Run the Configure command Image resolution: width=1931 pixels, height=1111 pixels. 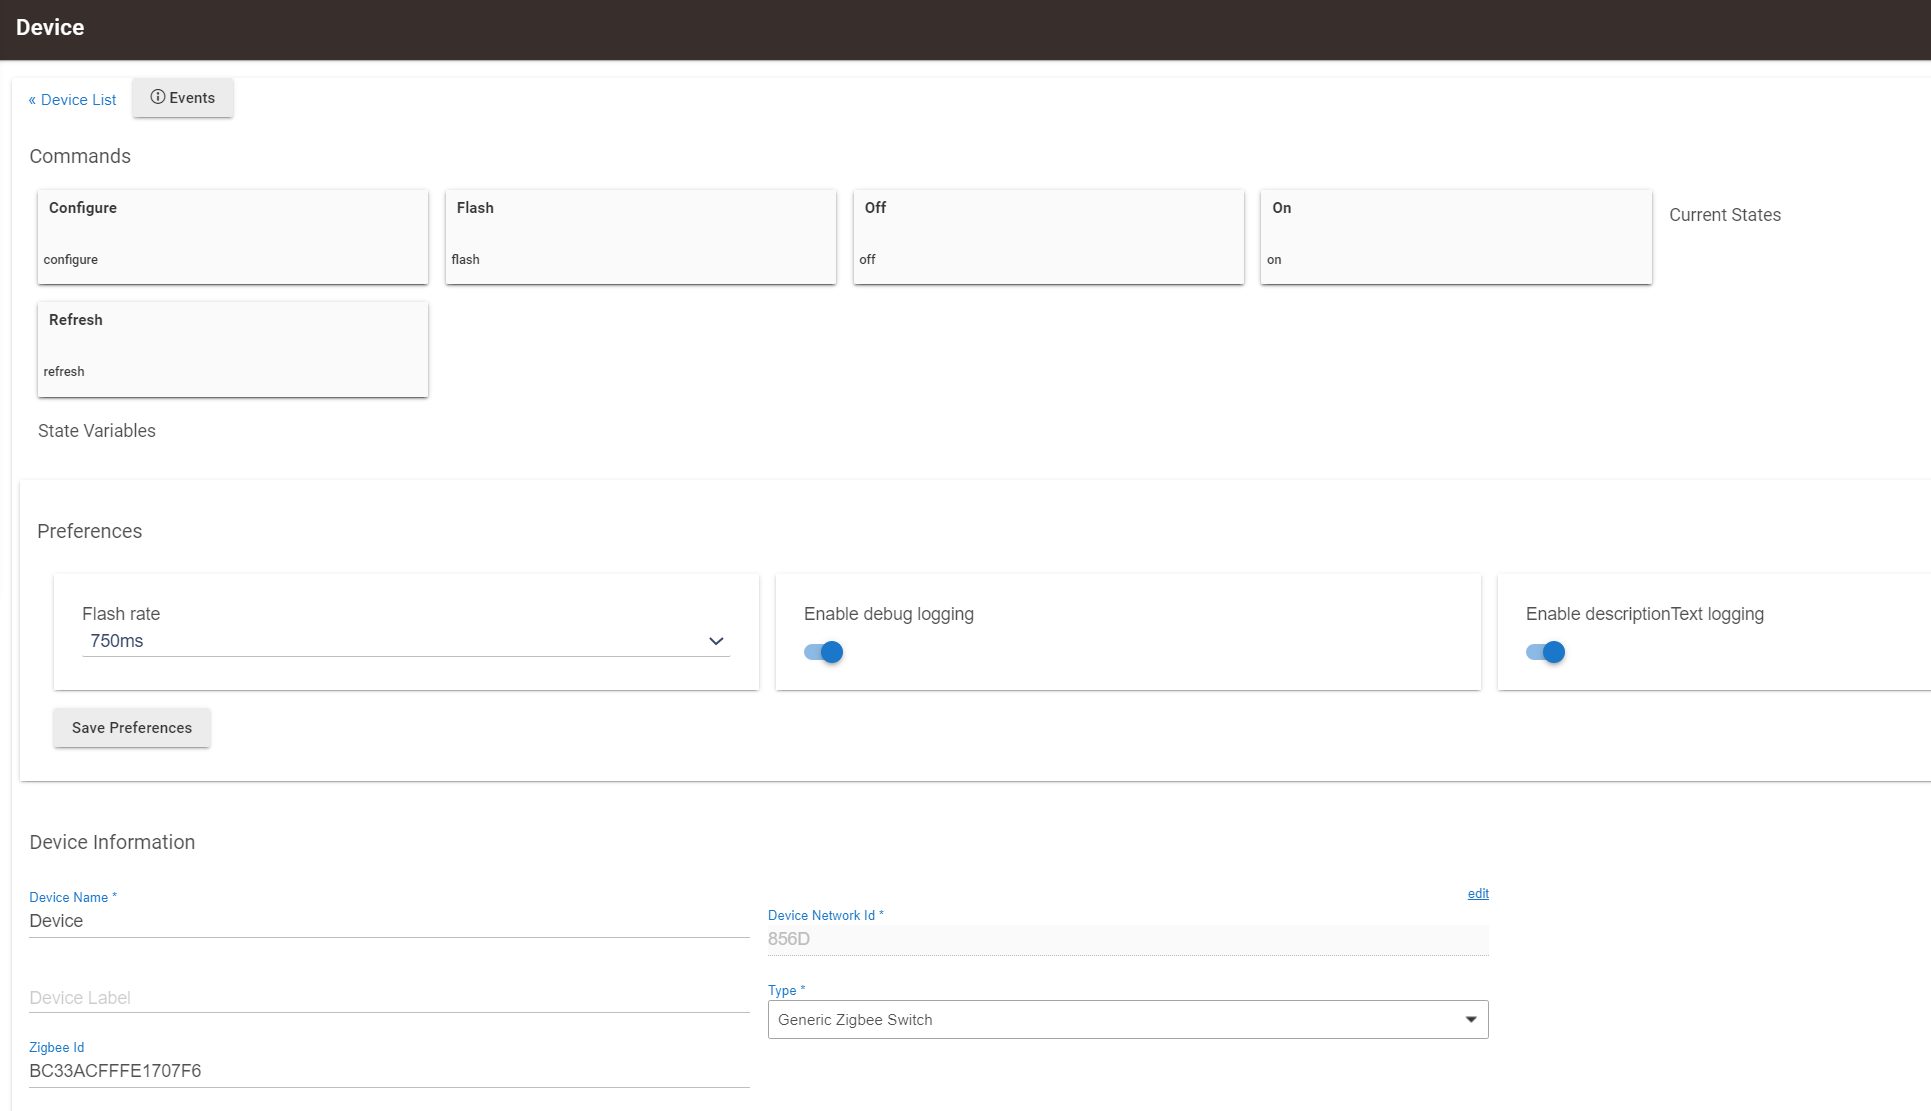click(232, 236)
